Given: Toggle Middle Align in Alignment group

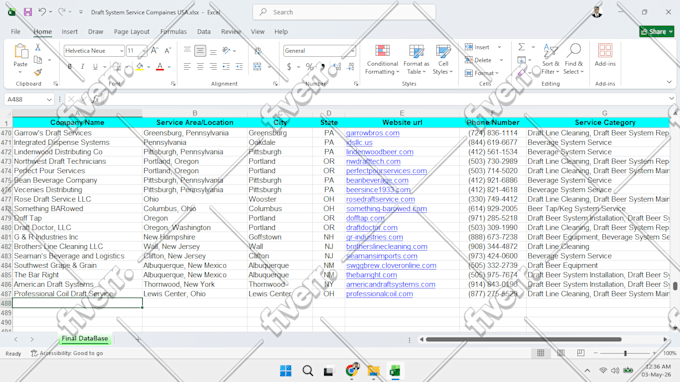Looking at the screenshot, I should (x=200, y=51).
